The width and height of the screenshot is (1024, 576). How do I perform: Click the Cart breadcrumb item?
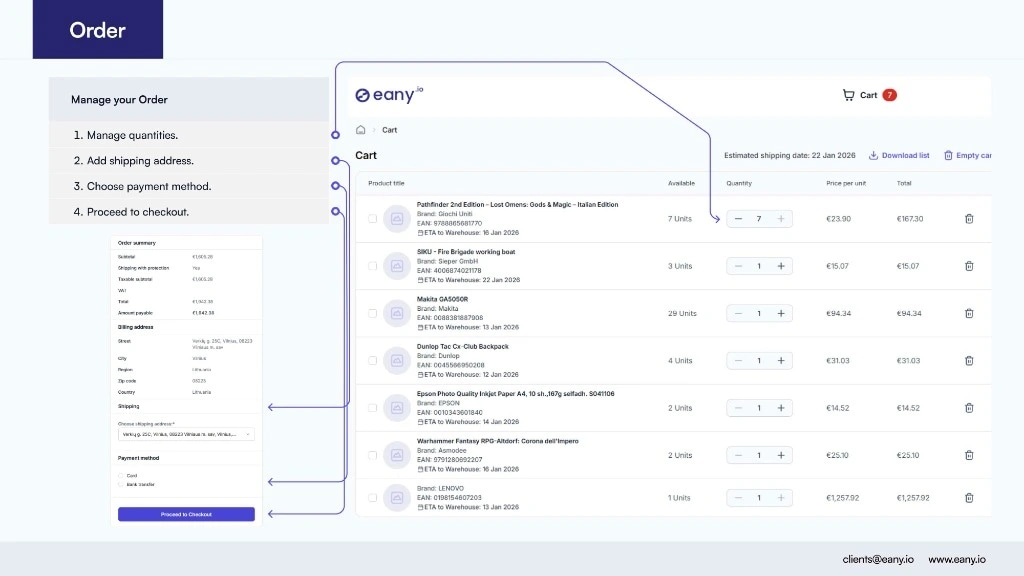(x=389, y=130)
